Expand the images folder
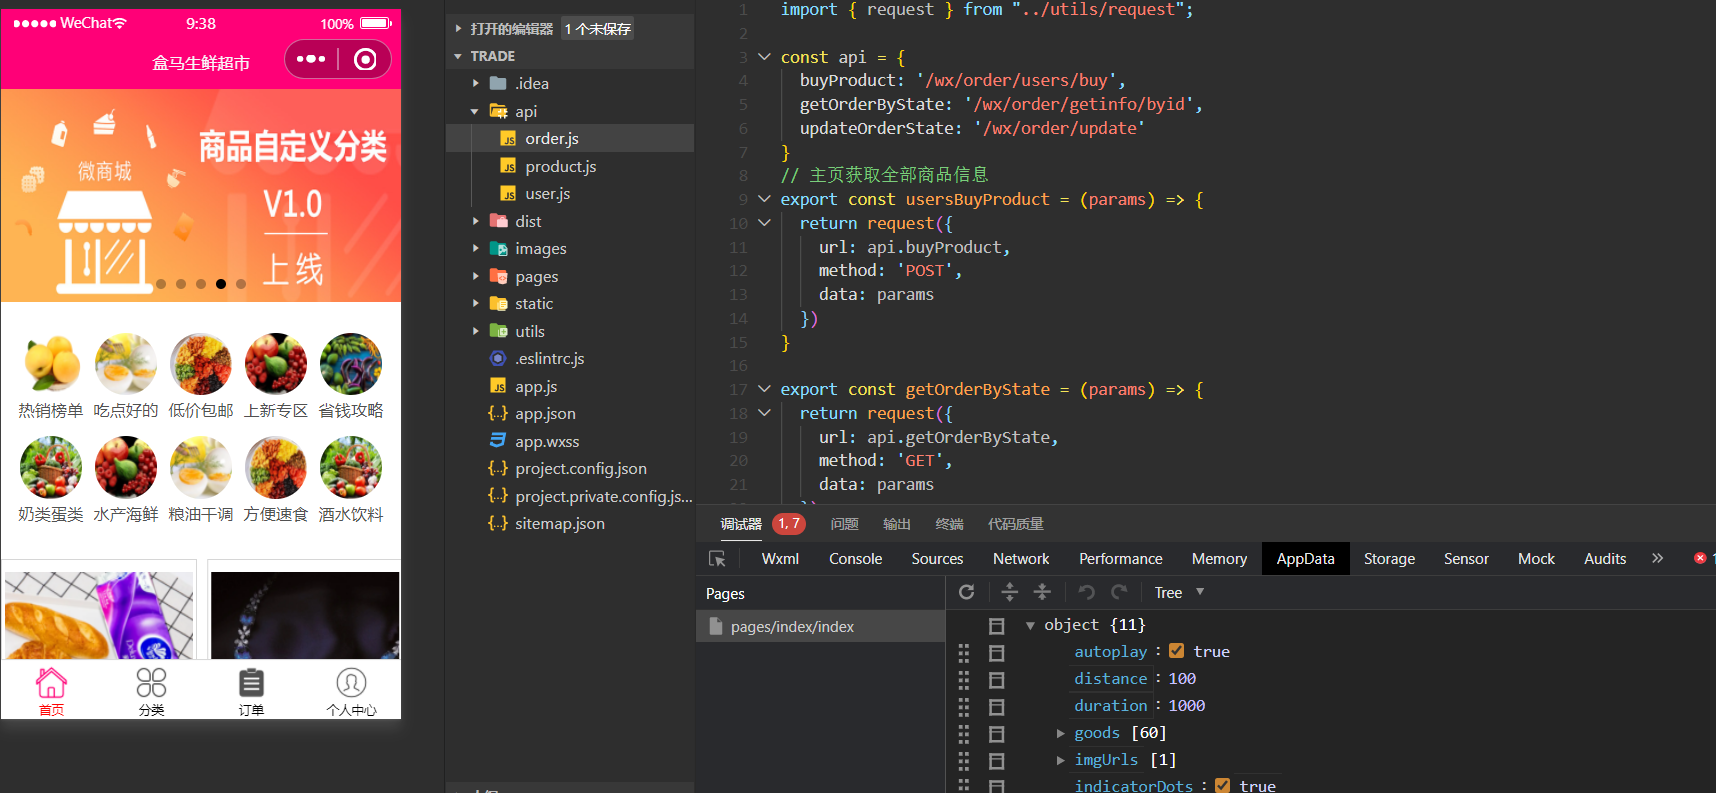The width and height of the screenshot is (1716, 793). point(475,249)
